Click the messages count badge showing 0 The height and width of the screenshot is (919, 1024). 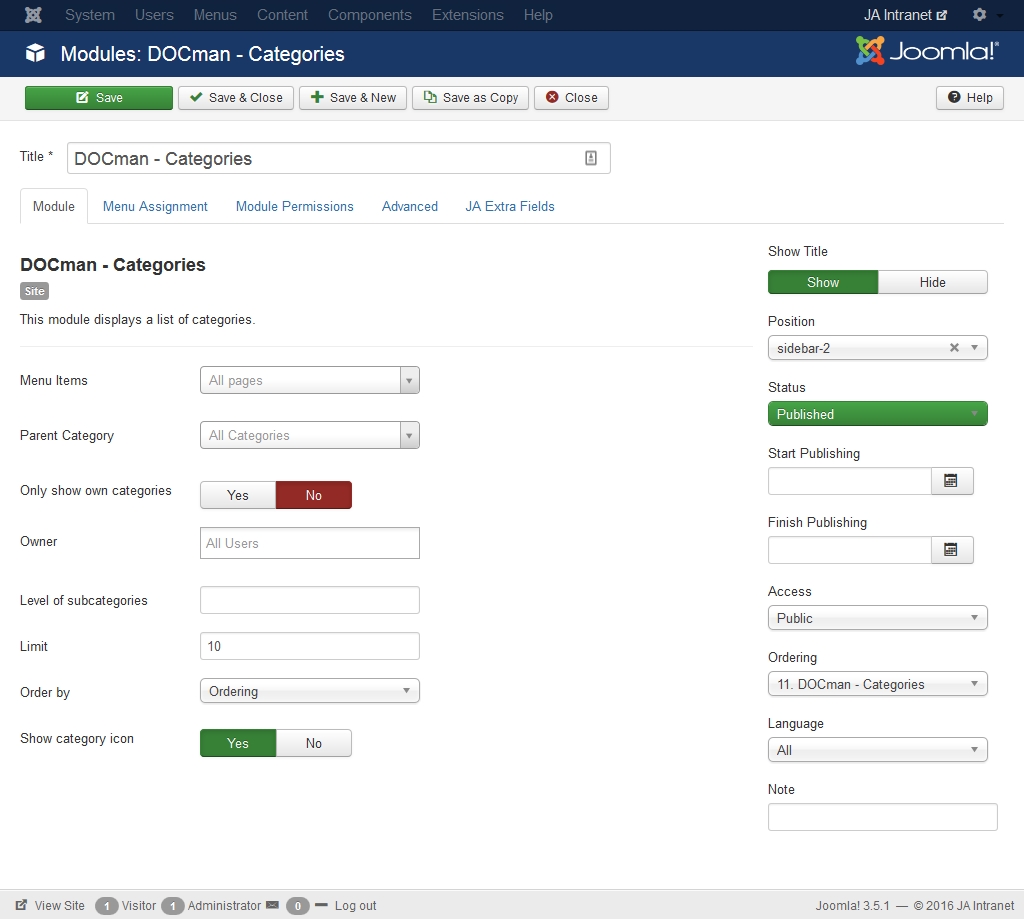[298, 906]
